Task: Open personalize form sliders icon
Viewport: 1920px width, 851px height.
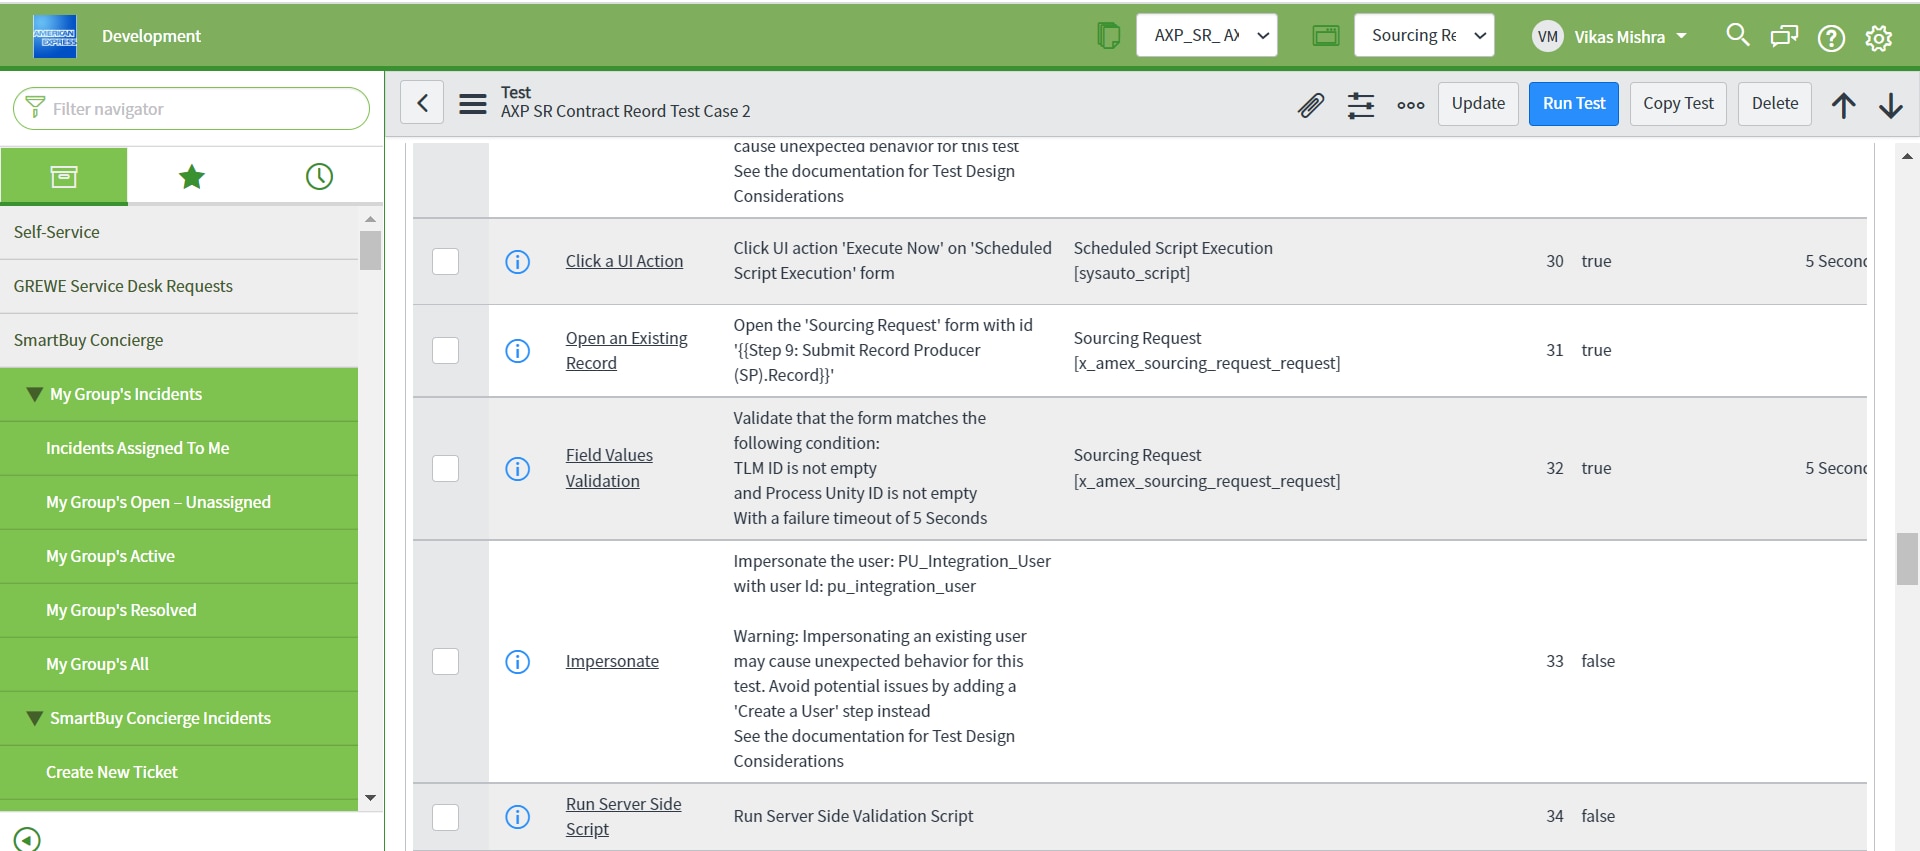Action: click(1361, 105)
